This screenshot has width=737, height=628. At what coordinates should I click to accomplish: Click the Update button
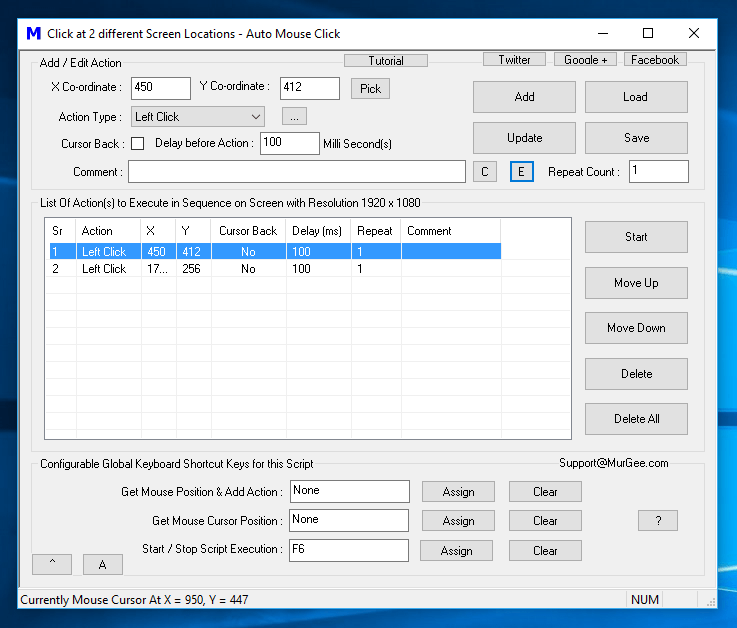coord(524,138)
